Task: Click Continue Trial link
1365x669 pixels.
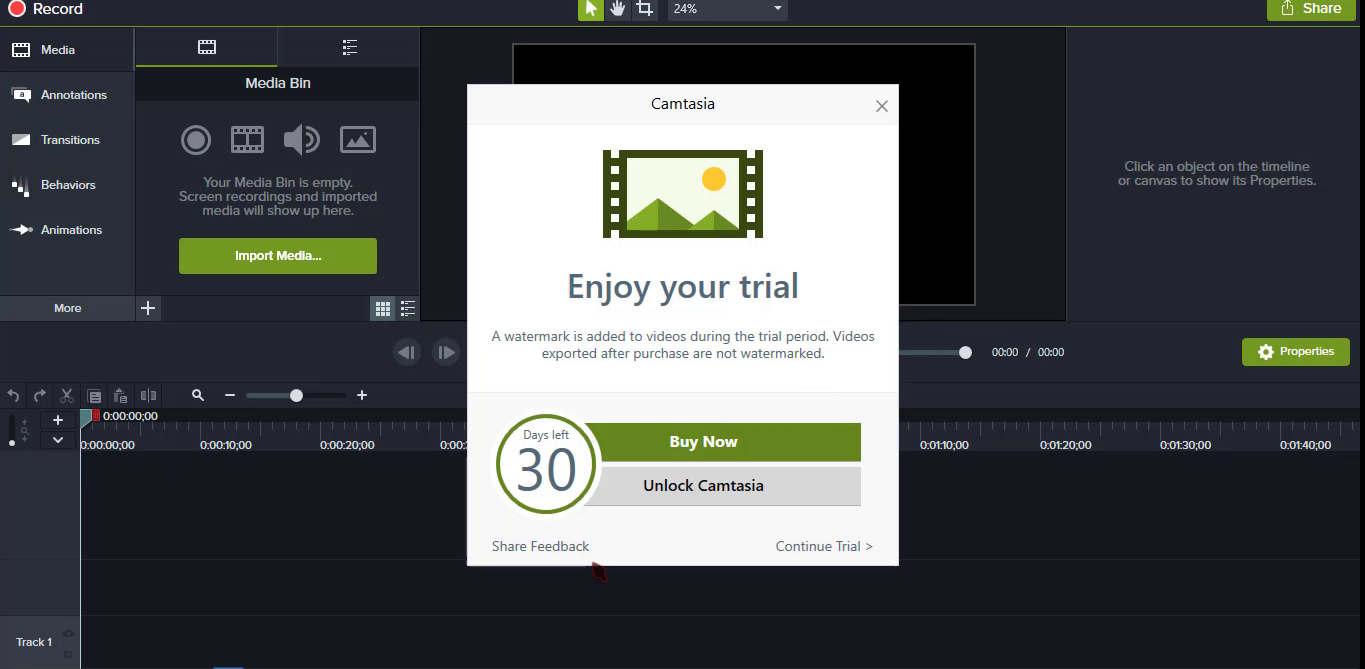Action: [x=824, y=546]
